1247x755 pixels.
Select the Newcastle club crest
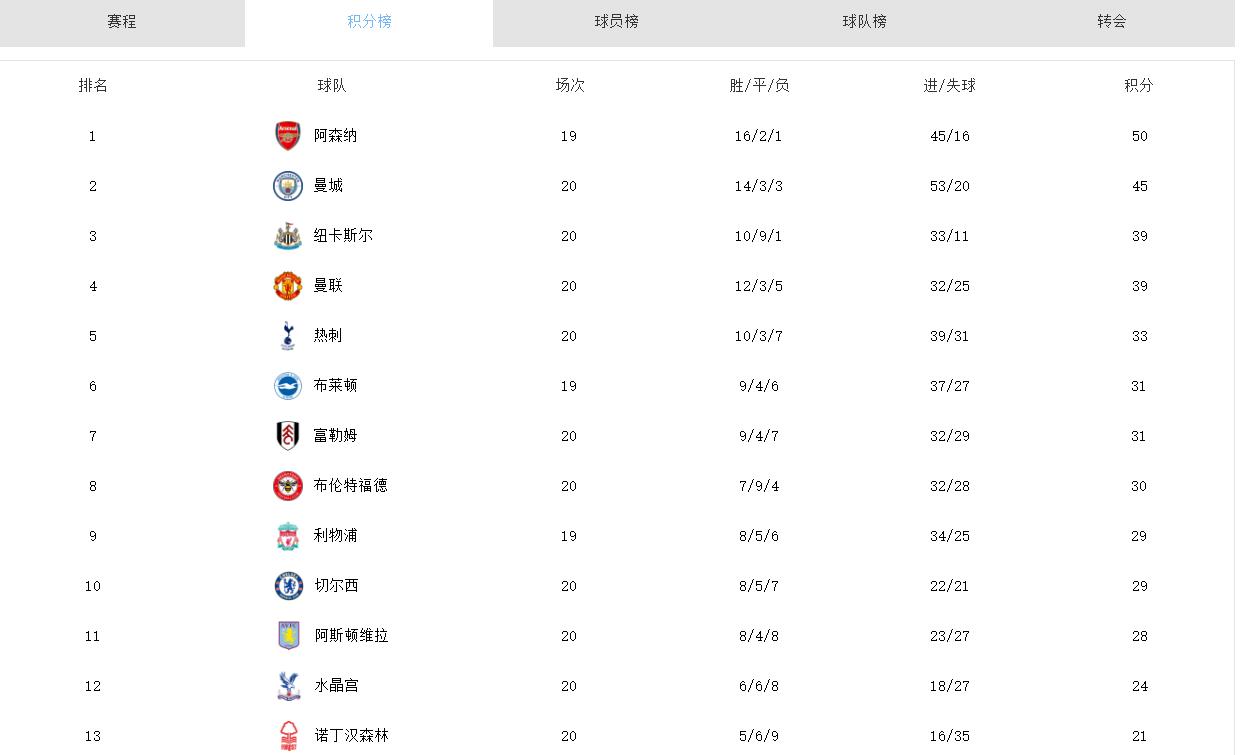[x=287, y=236]
